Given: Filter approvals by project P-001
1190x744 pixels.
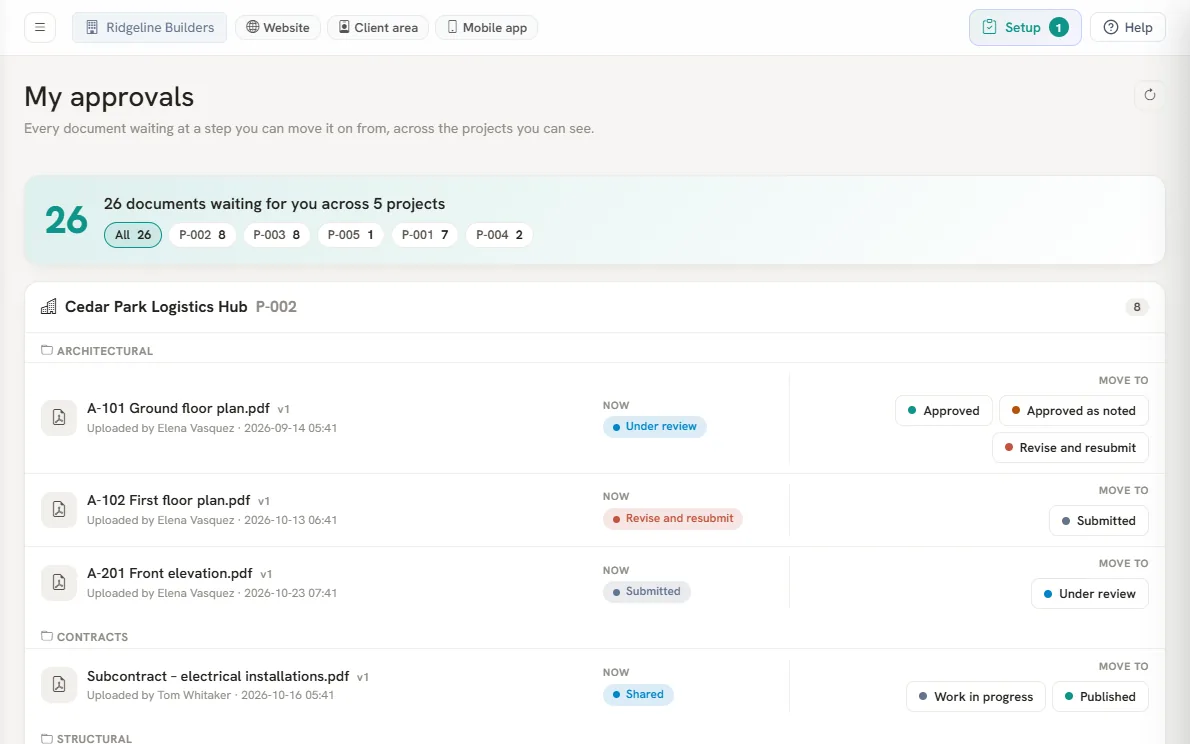Looking at the screenshot, I should 425,235.
